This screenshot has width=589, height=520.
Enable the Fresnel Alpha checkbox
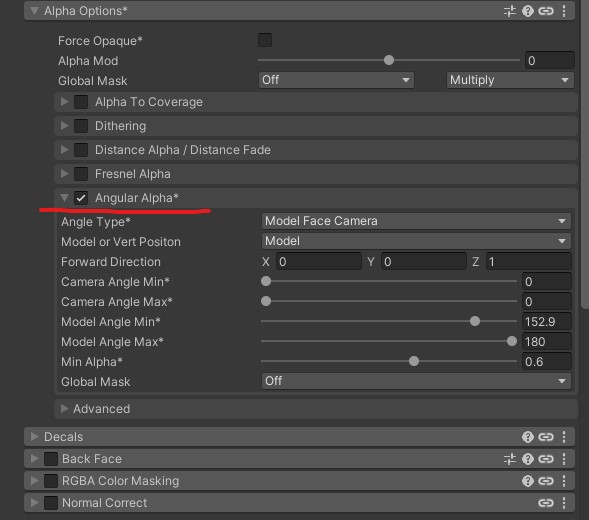(81, 174)
